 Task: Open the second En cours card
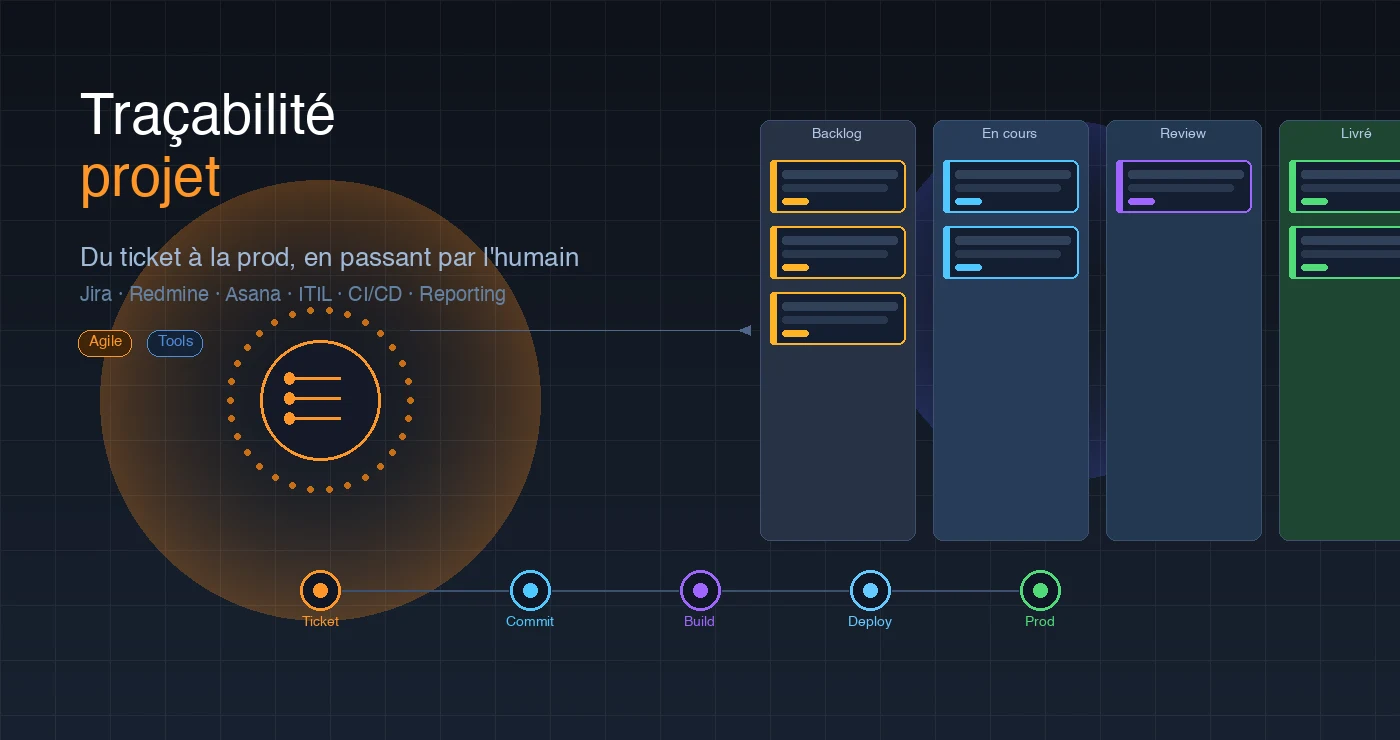coord(1011,252)
